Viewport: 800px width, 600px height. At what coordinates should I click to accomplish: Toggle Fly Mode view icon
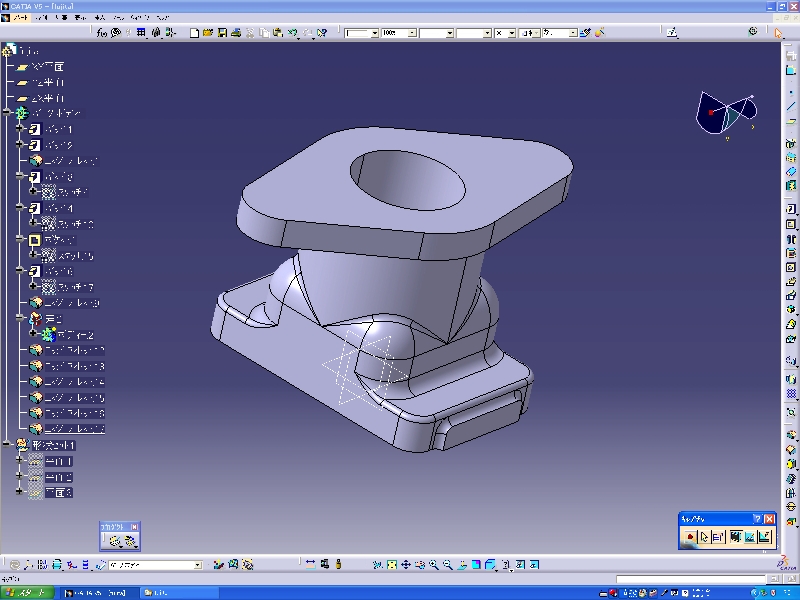[378, 564]
